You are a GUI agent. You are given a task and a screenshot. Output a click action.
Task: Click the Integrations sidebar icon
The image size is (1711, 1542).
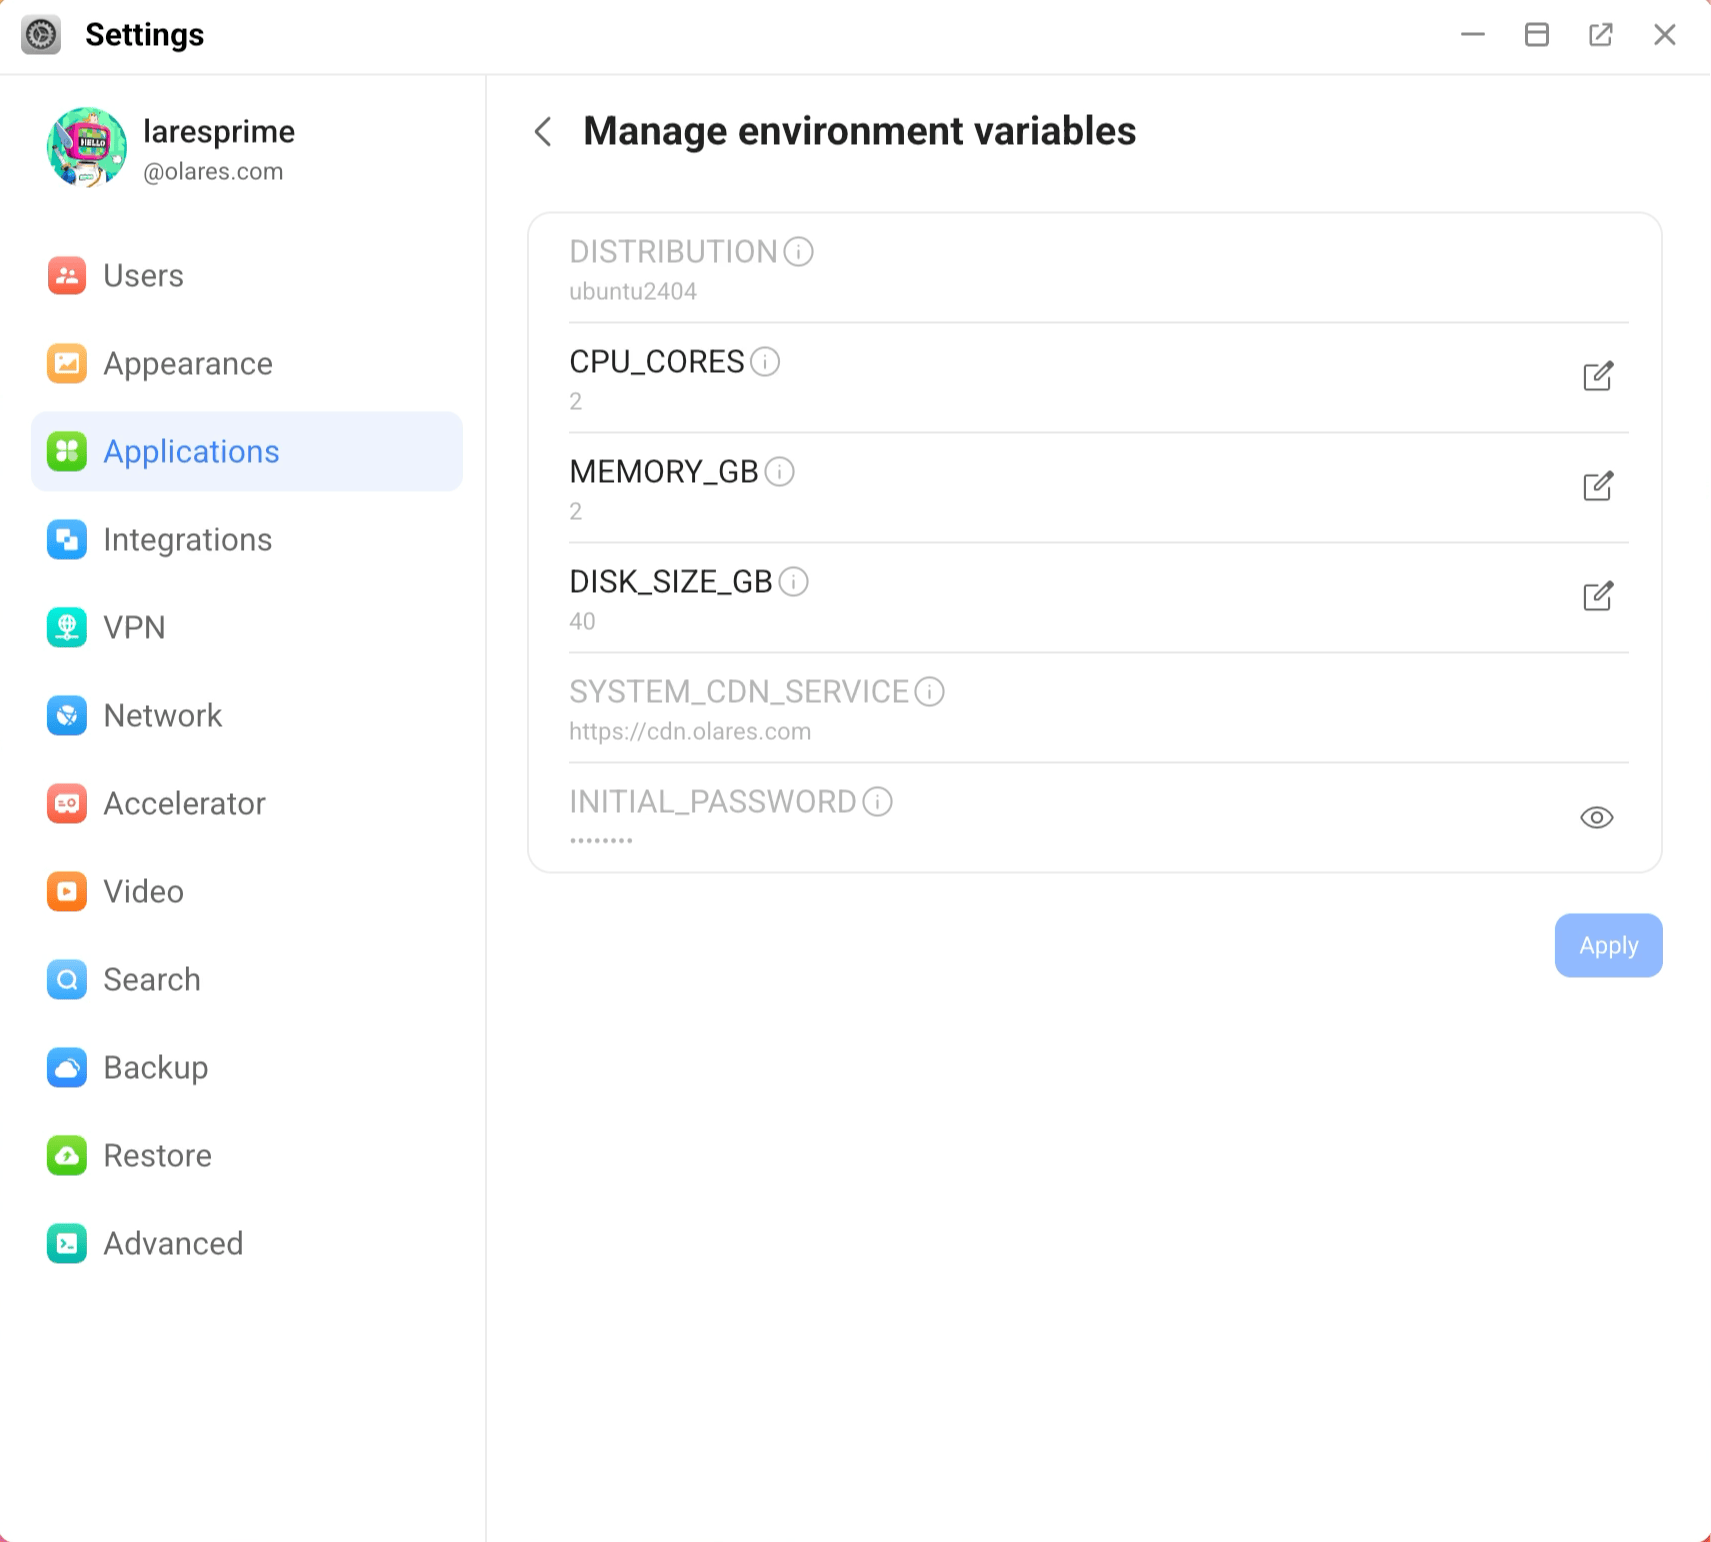point(67,539)
